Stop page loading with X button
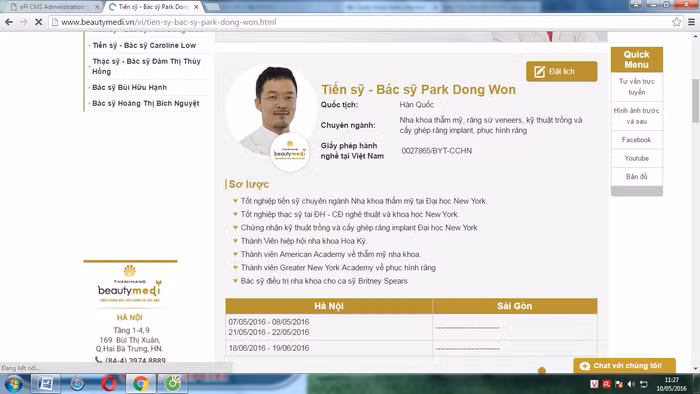This screenshot has height=394, width=700. click(x=38, y=22)
